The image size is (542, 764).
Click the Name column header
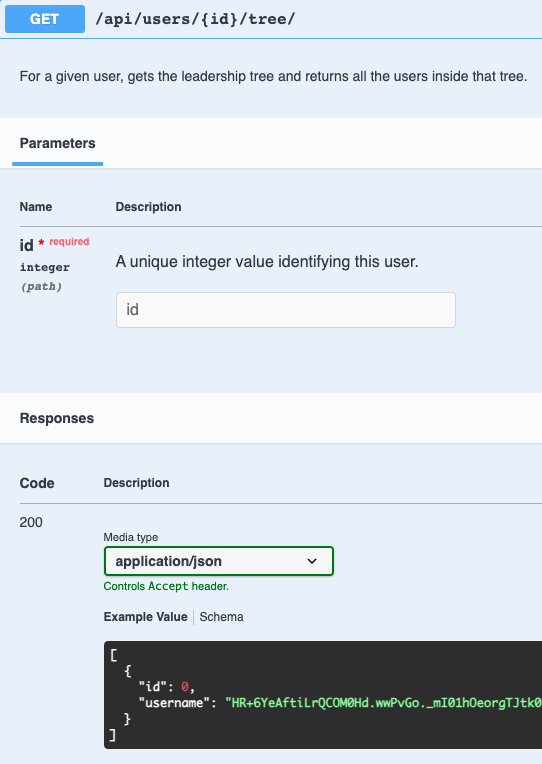pyautogui.click(x=36, y=207)
